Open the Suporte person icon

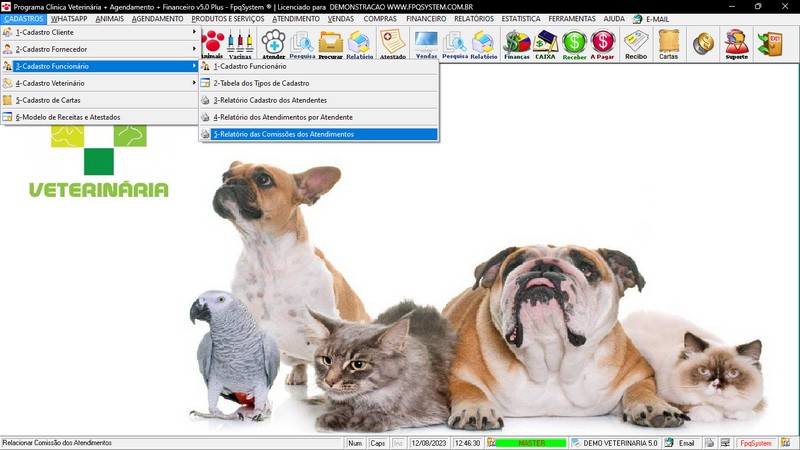737,44
